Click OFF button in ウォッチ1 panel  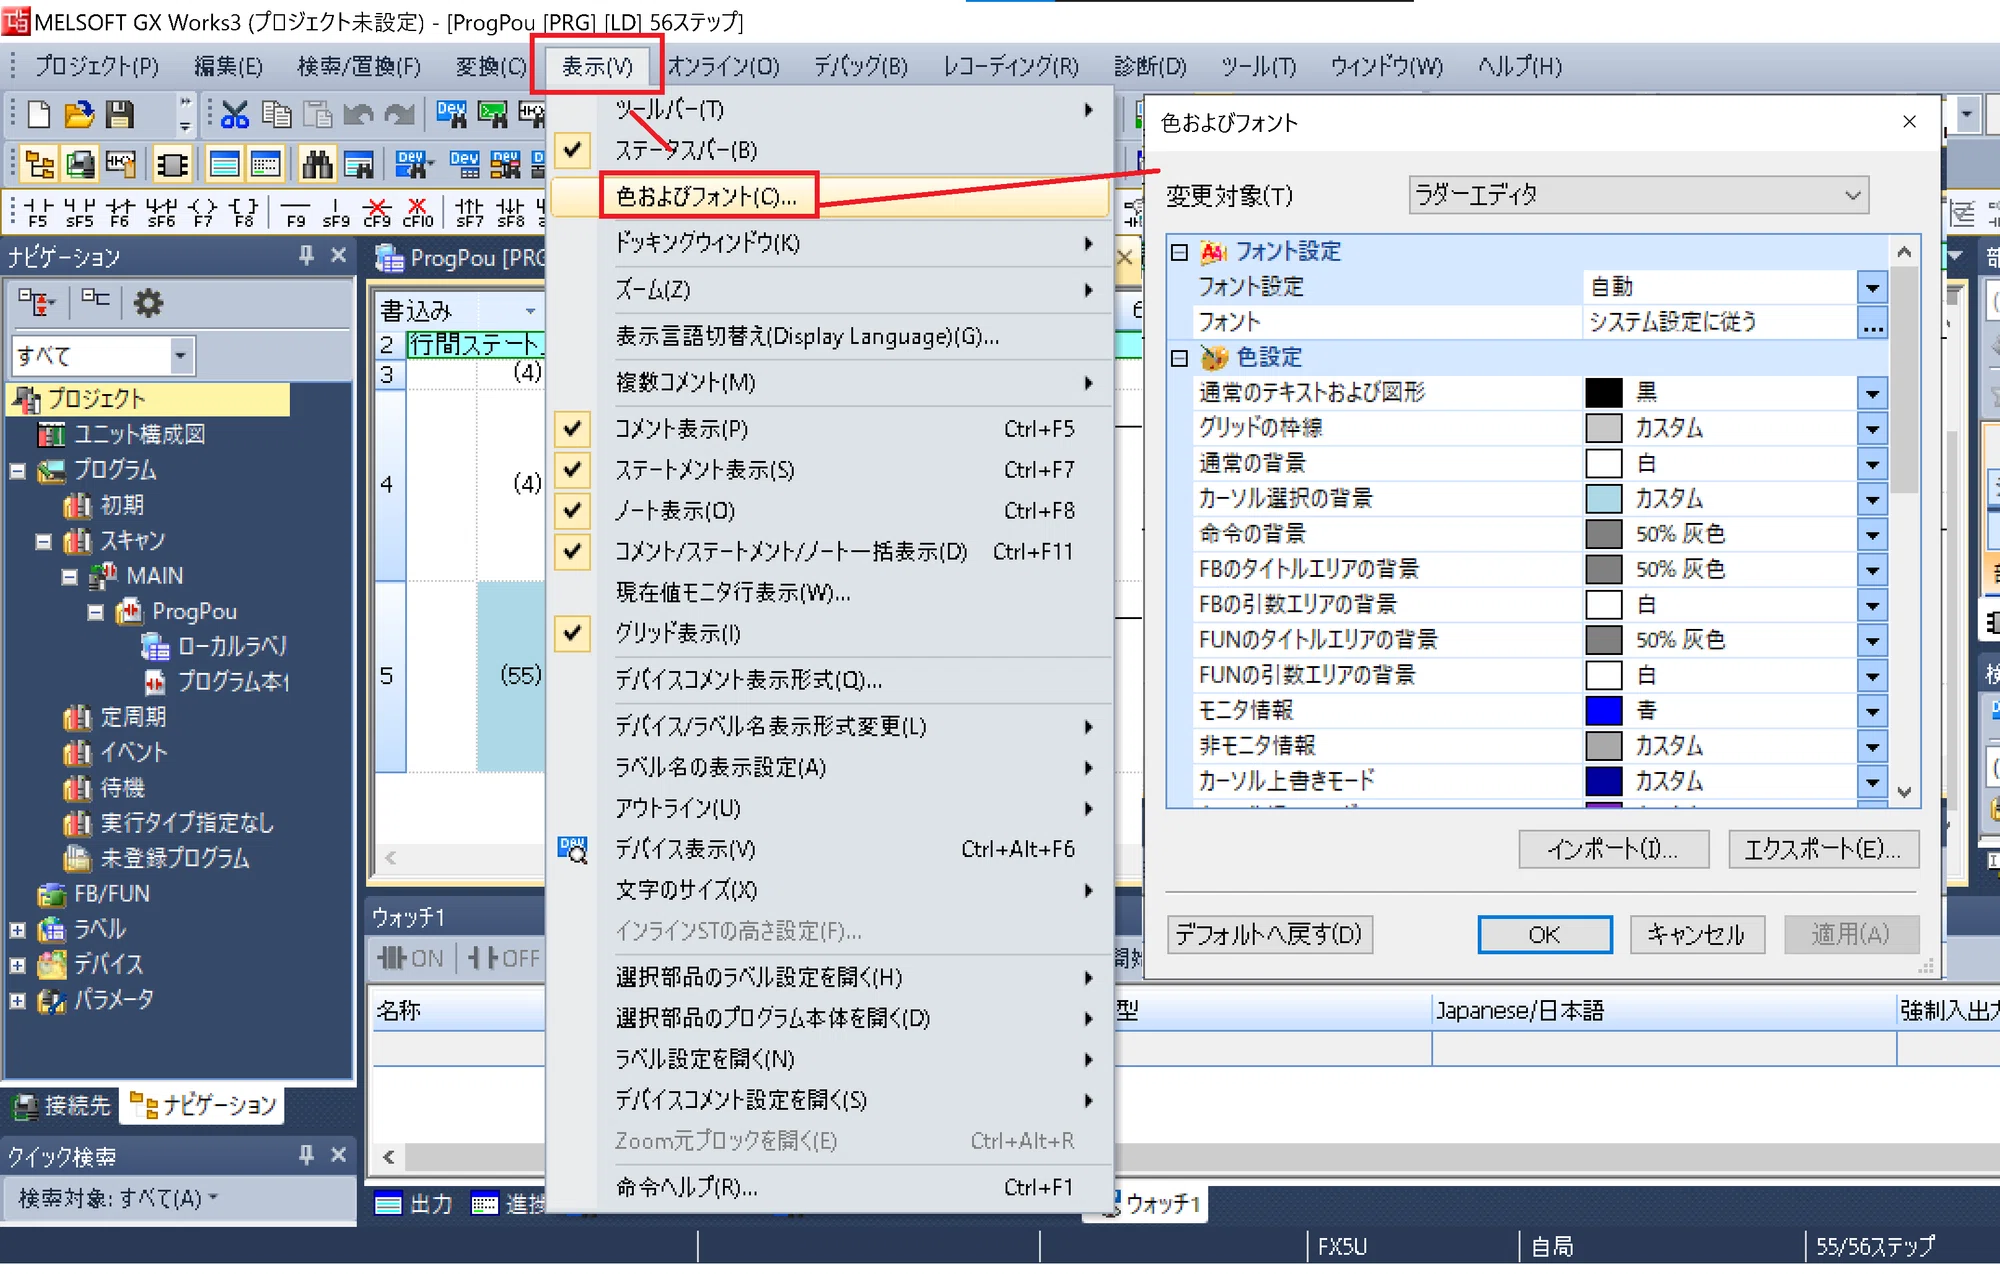504,958
